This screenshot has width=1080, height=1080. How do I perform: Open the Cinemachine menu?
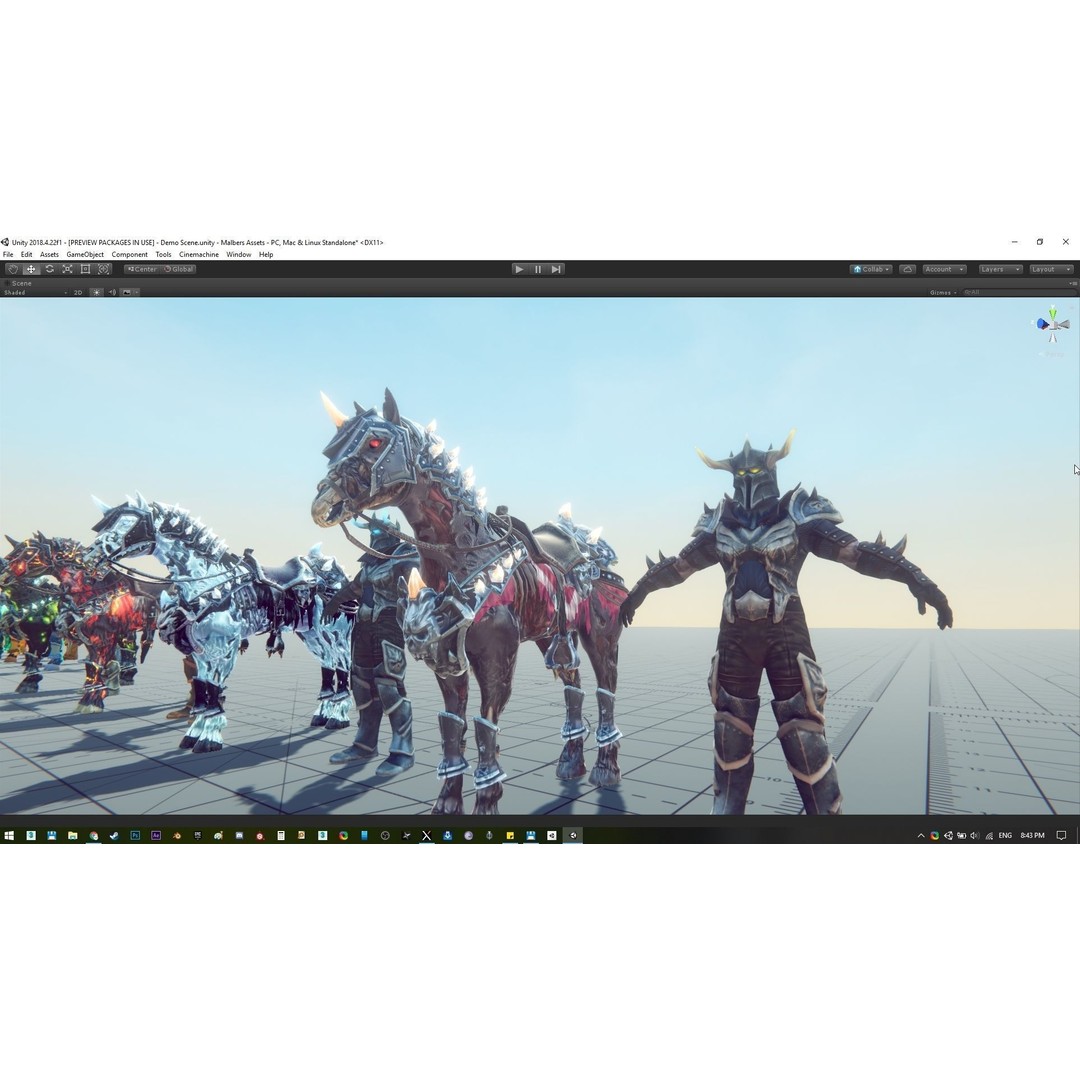pyautogui.click(x=199, y=255)
